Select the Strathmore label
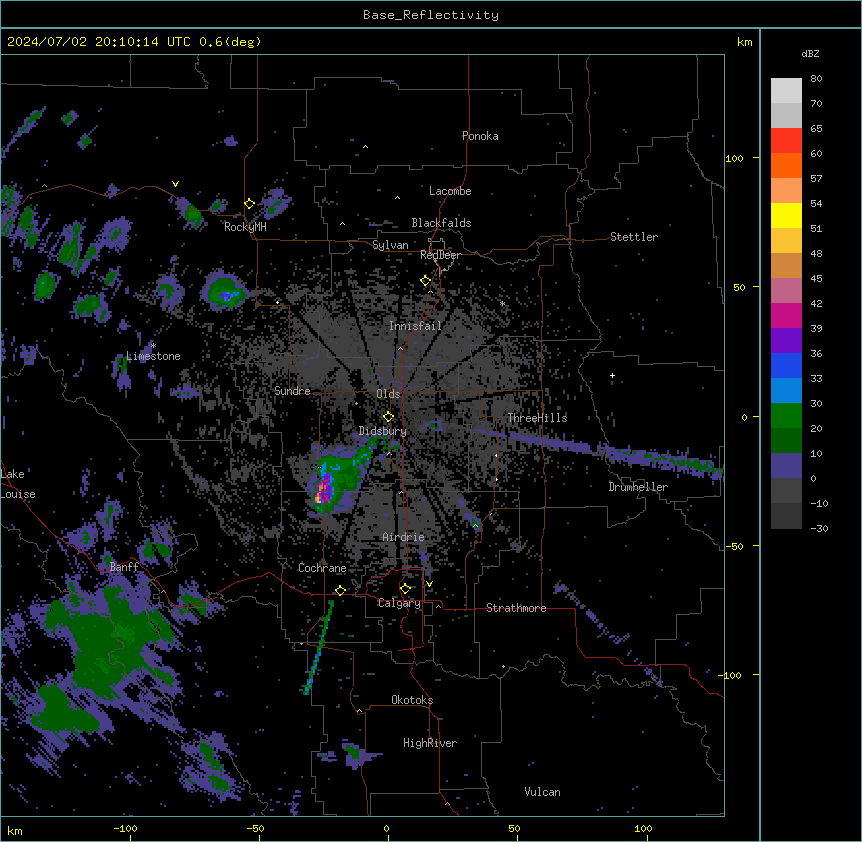This screenshot has width=862, height=842. [x=516, y=608]
